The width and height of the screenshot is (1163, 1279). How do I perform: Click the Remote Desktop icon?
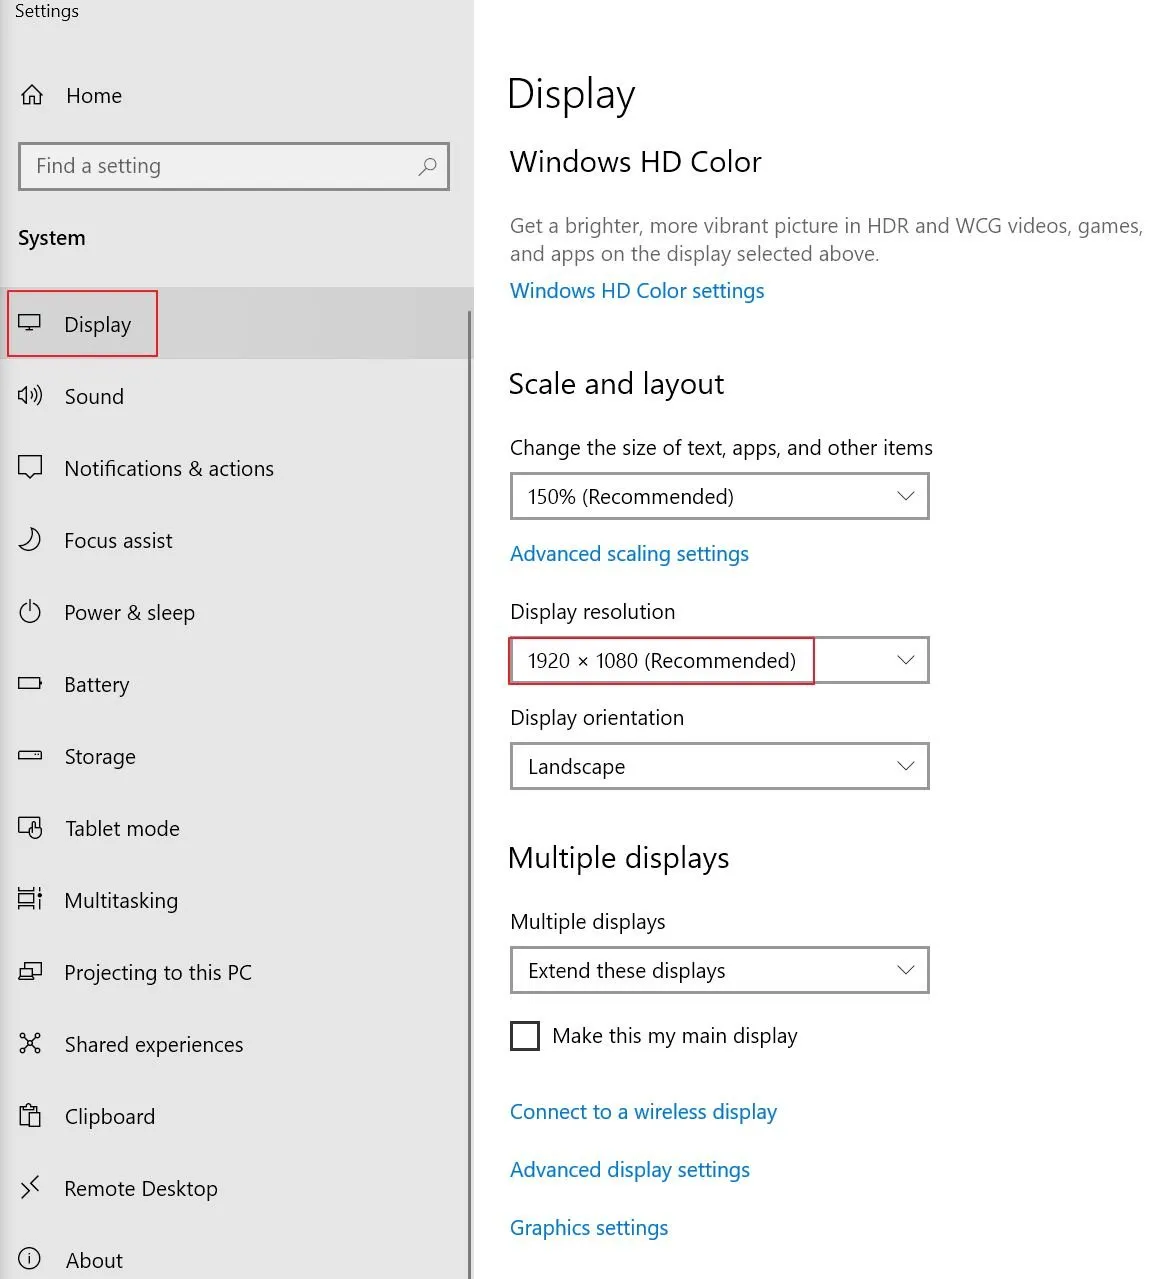30,1188
